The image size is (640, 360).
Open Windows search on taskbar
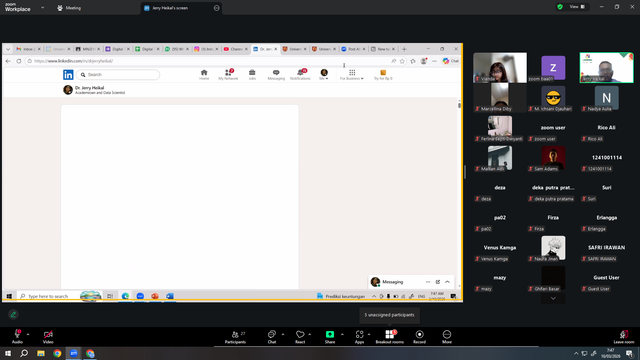[24, 353]
